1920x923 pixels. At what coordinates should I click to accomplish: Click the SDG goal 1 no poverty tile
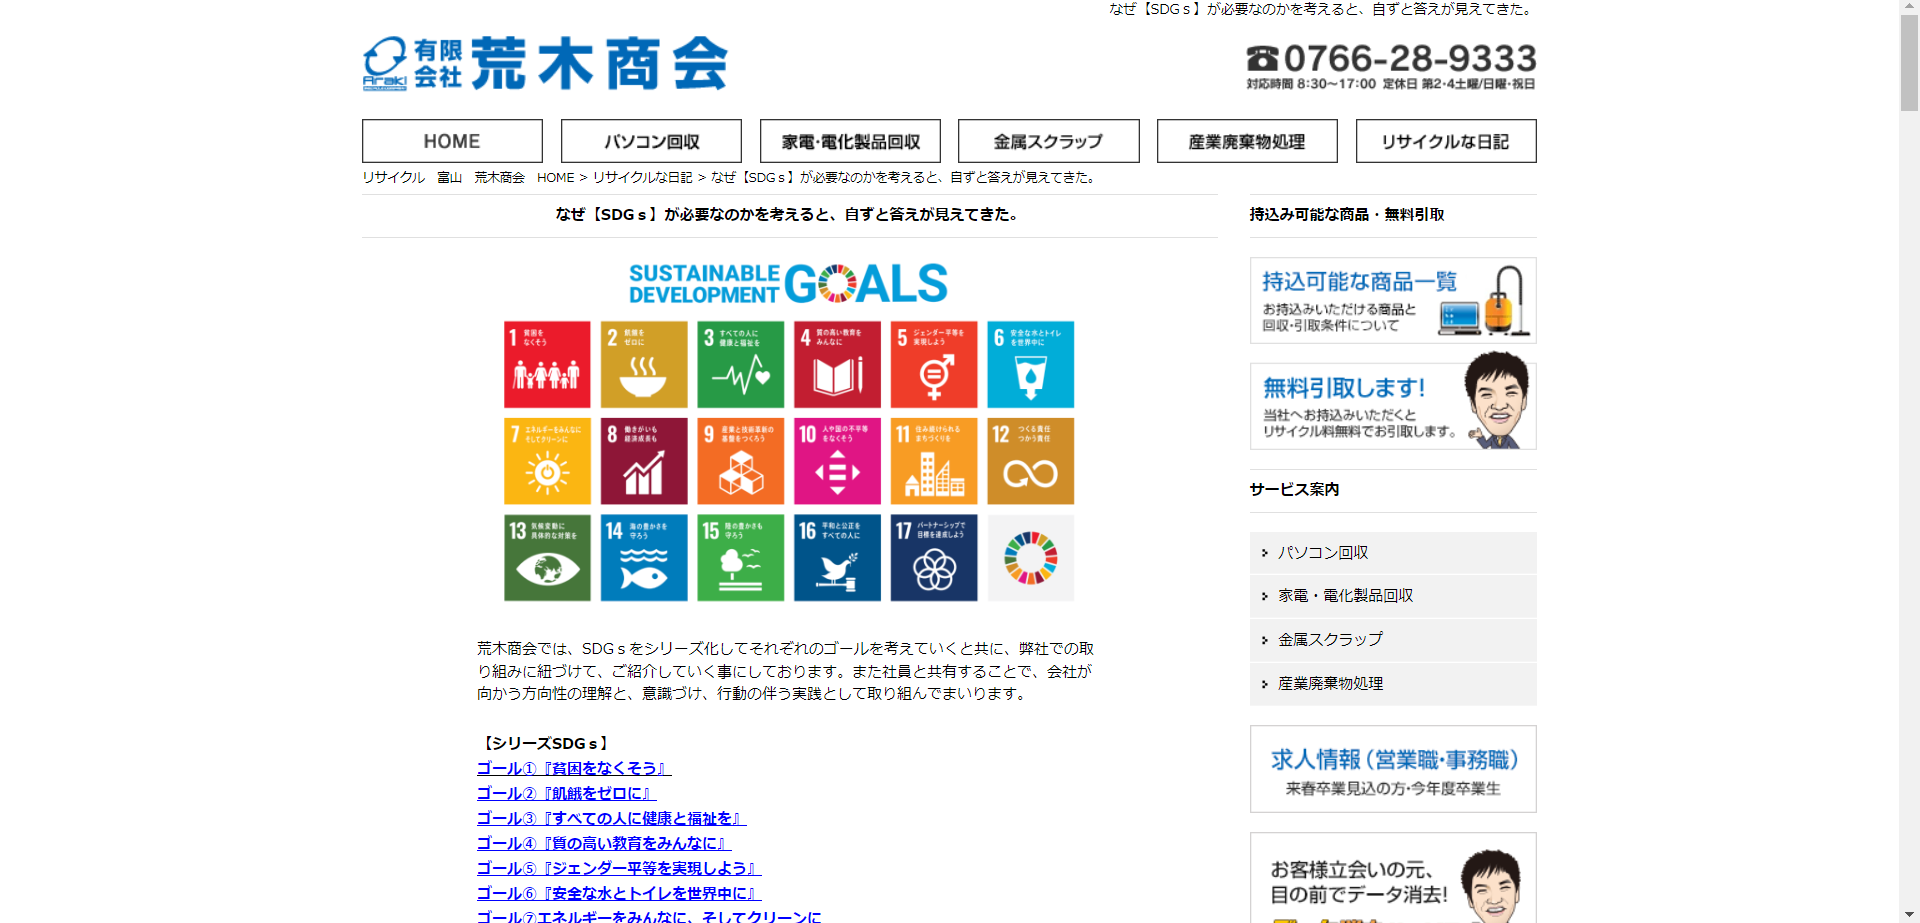click(x=547, y=364)
